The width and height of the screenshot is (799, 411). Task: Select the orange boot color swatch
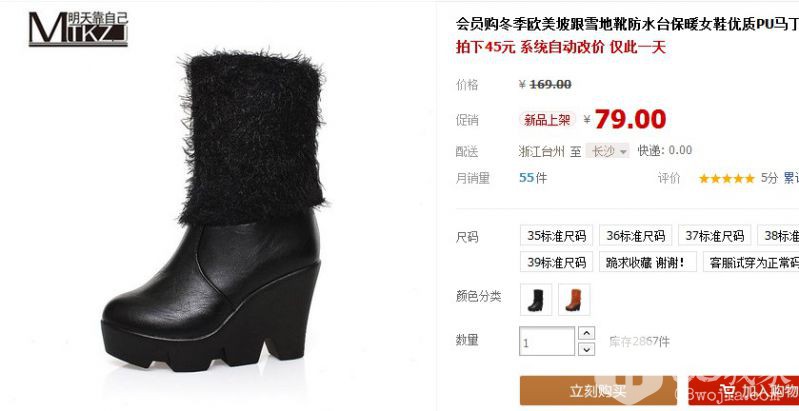(x=574, y=299)
